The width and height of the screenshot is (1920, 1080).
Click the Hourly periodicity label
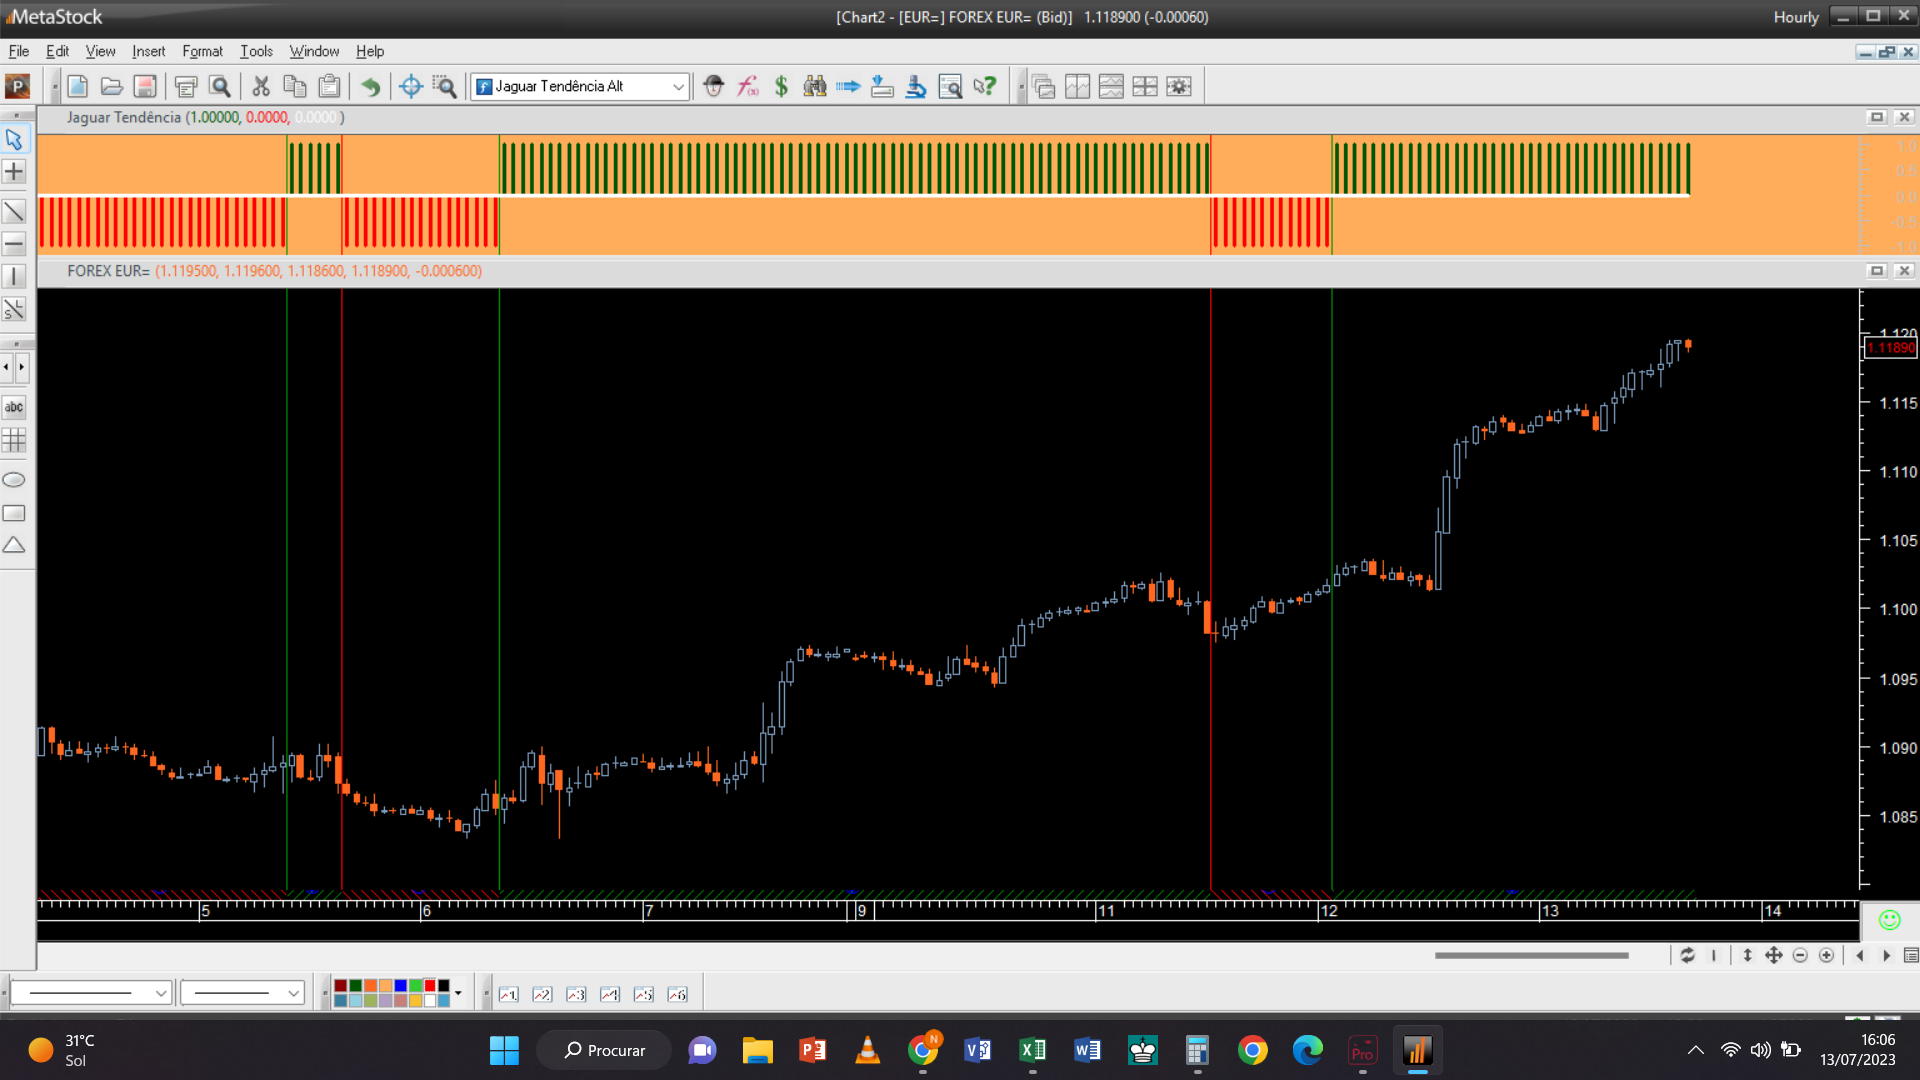click(x=1796, y=17)
